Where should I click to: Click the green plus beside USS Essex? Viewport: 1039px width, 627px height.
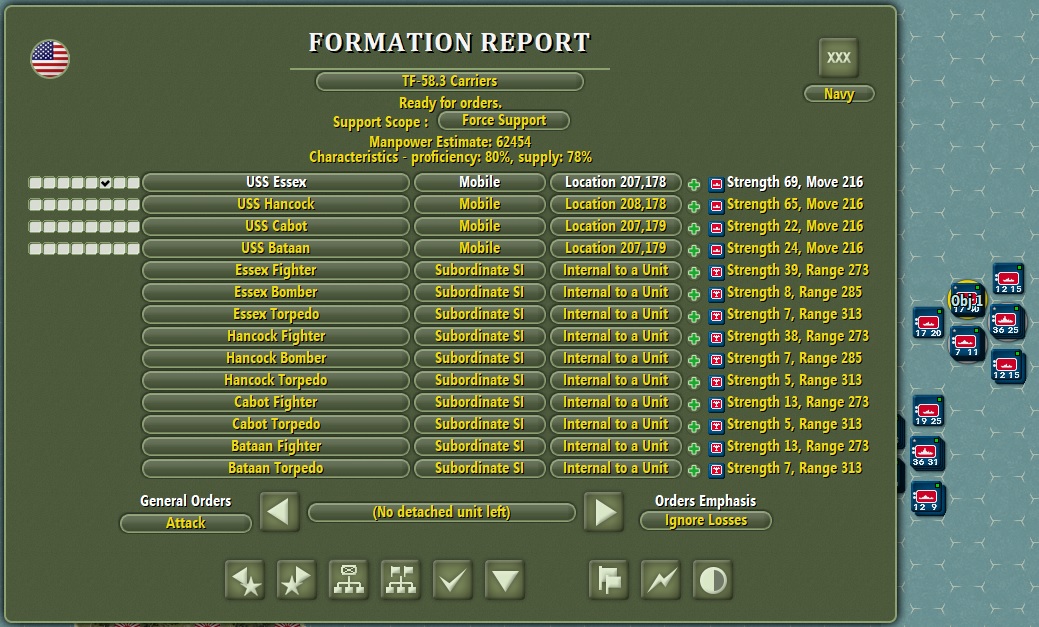click(694, 184)
